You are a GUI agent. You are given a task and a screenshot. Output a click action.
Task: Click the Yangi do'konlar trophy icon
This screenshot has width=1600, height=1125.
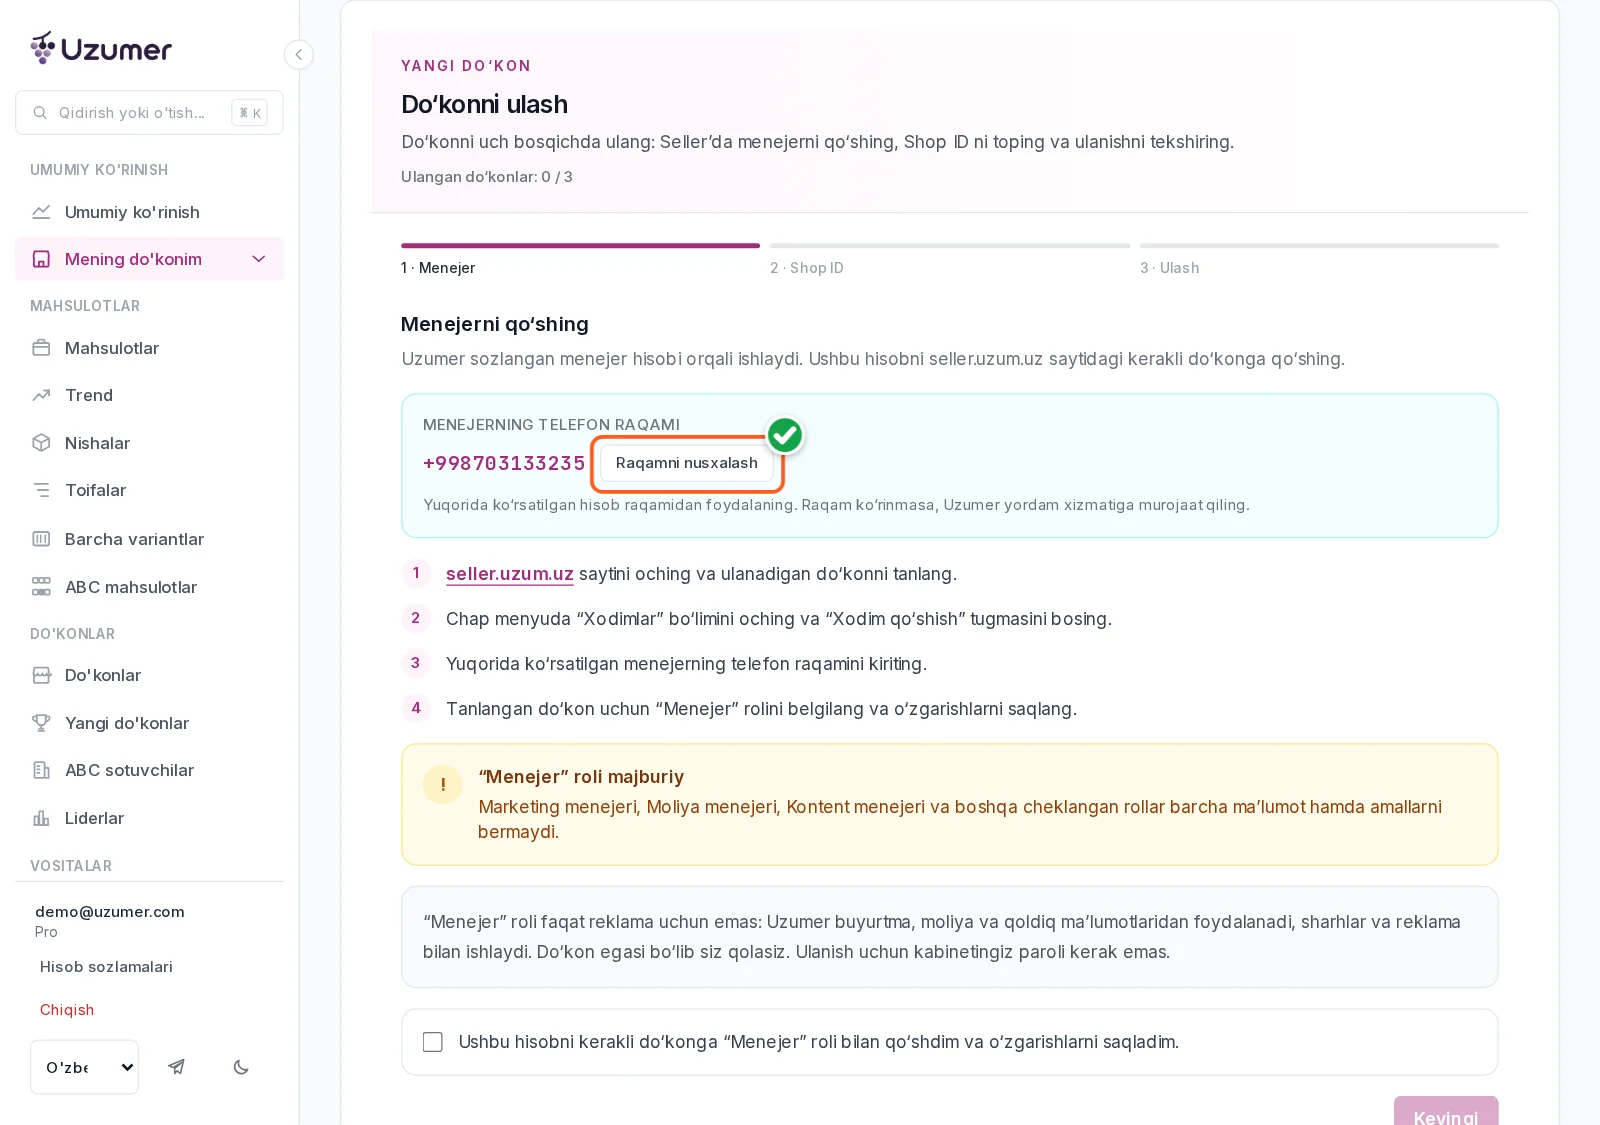pyautogui.click(x=41, y=723)
